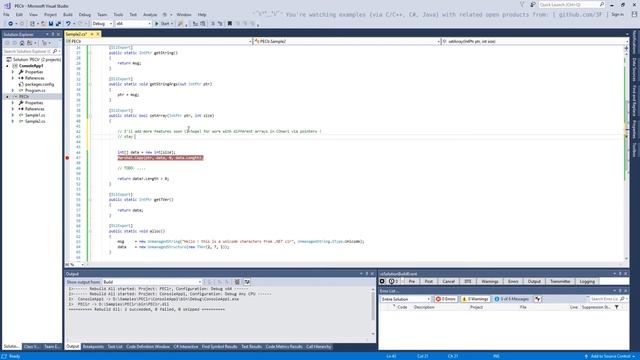Collapse the setArray method outline toggle
Image resolution: width=640 pixels, height=360 pixels.
pos(90,116)
